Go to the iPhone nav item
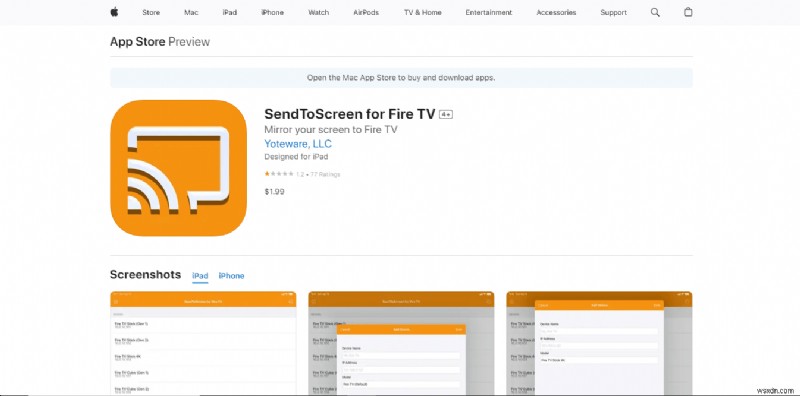Screen dimensions: 800x396 272,12
